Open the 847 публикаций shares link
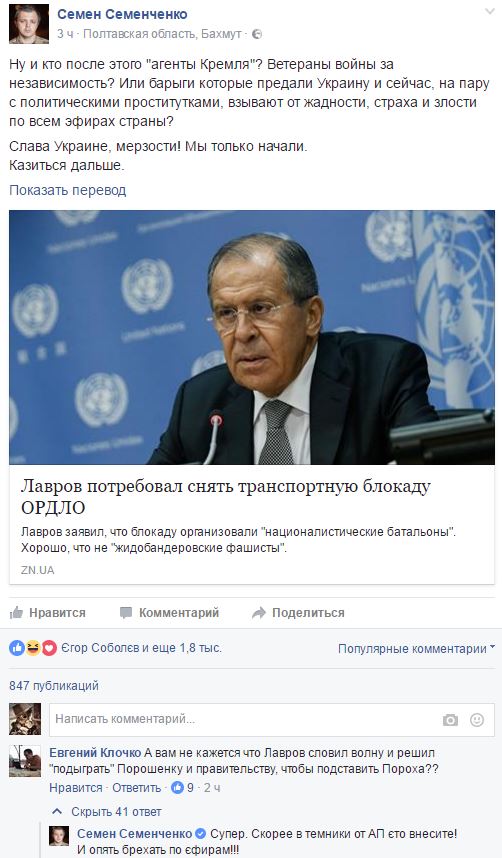 pyautogui.click(x=54, y=685)
